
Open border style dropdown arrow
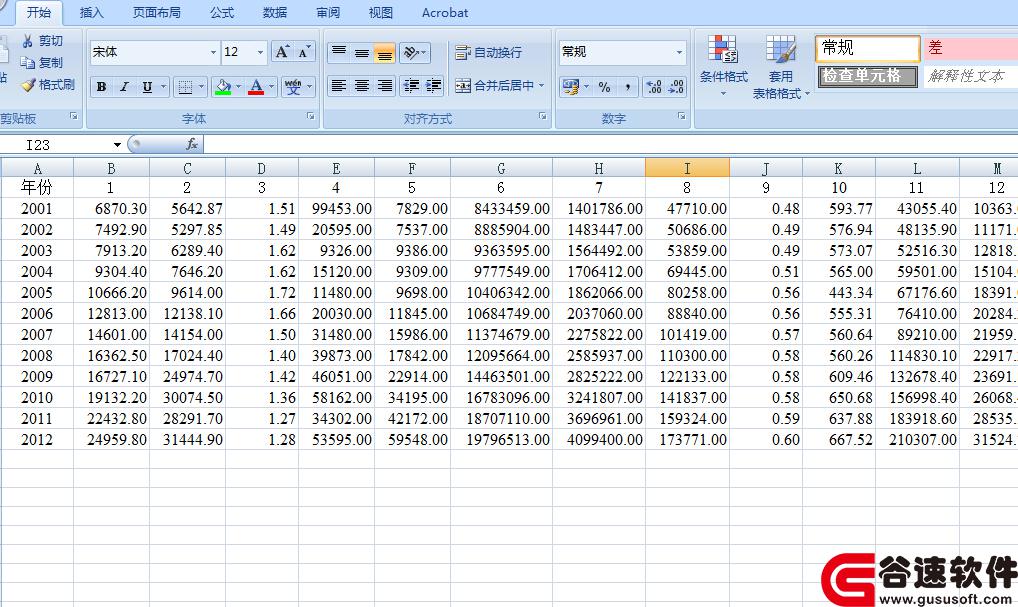201,86
